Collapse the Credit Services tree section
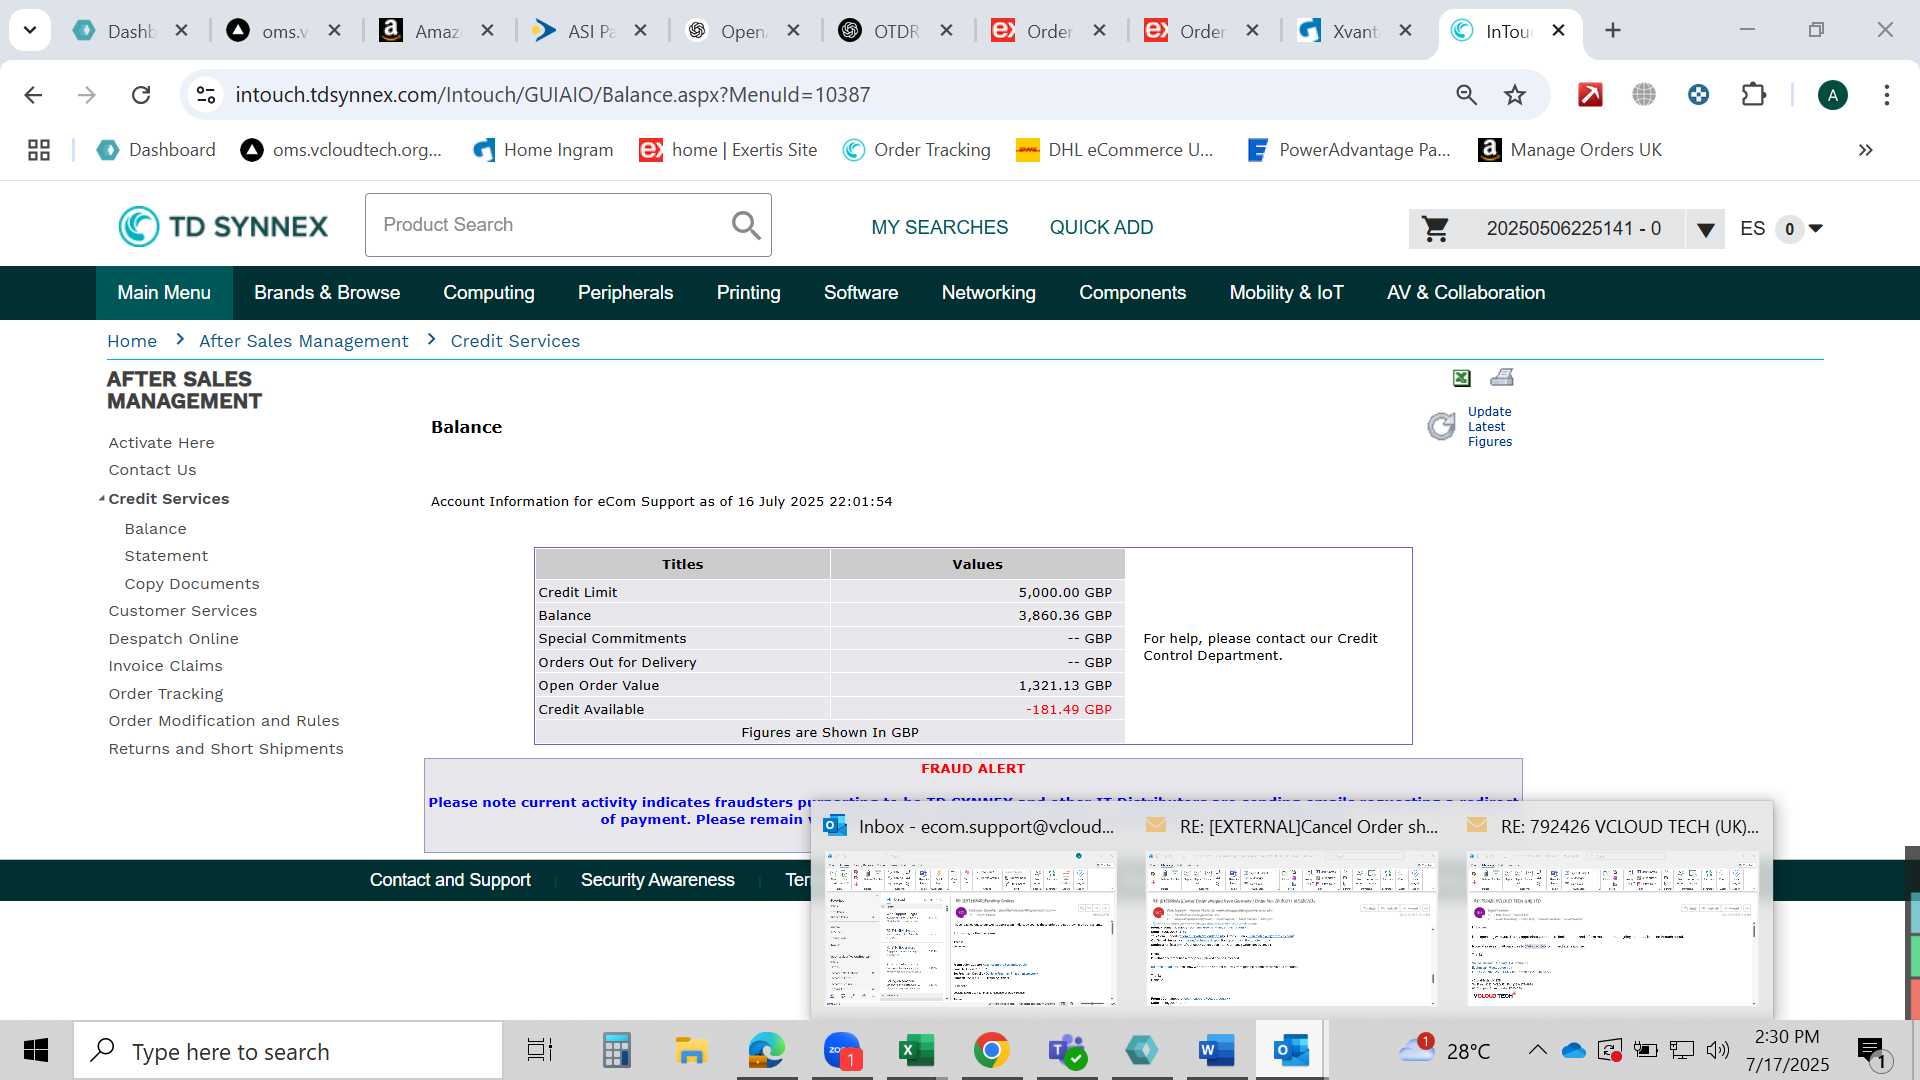Viewport: 1920px width, 1080px height. click(x=102, y=499)
